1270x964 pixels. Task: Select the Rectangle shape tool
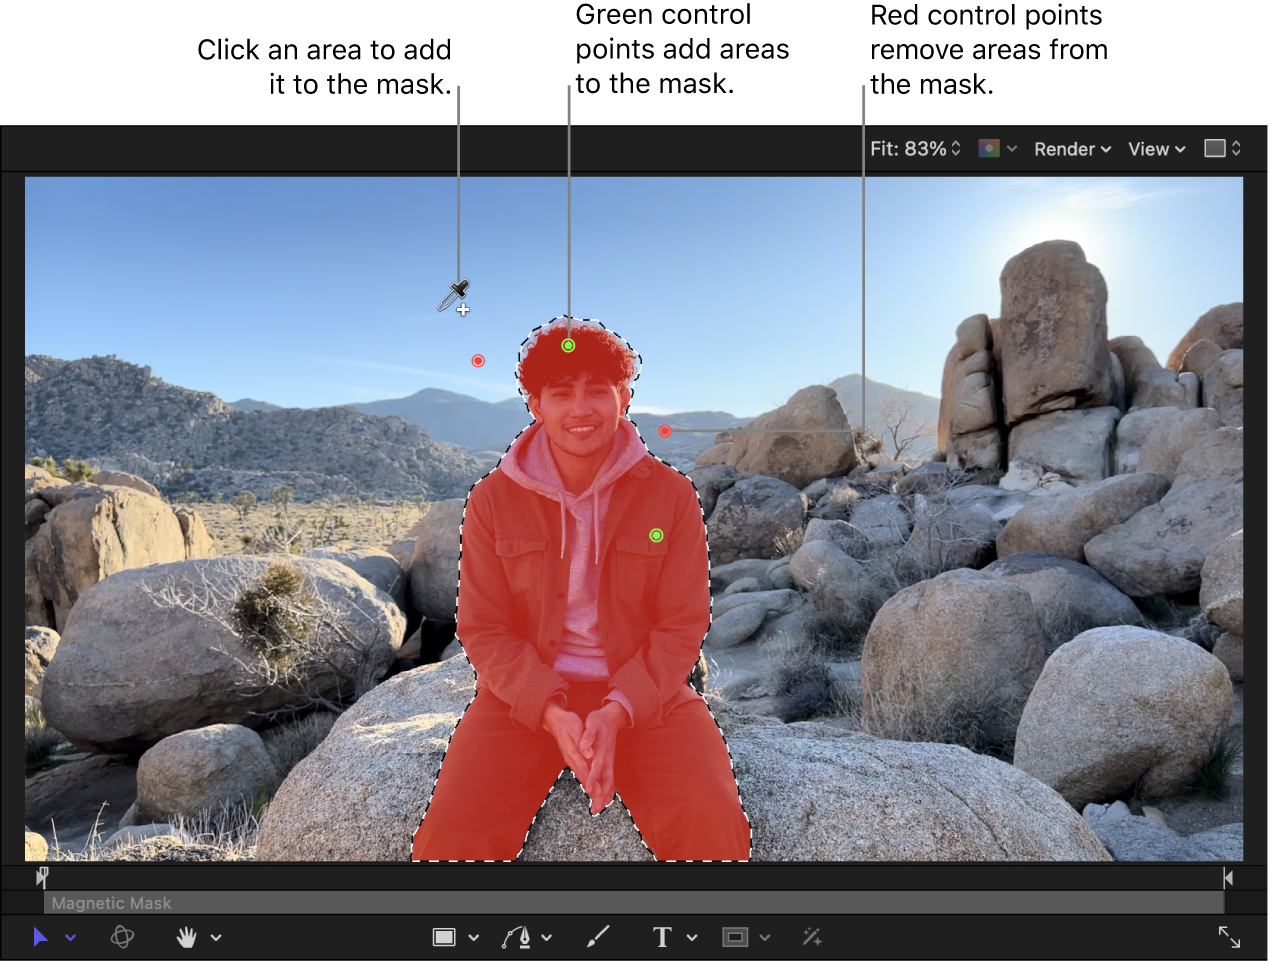click(444, 937)
